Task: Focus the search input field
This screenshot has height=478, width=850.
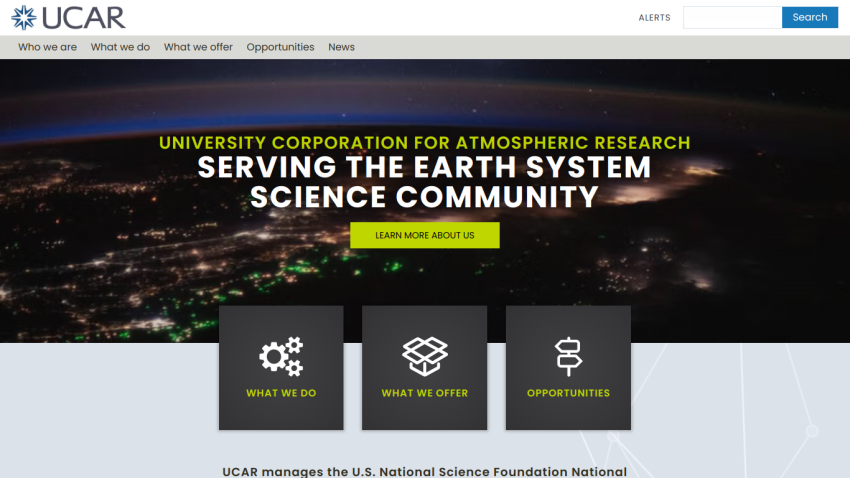Action: point(732,17)
